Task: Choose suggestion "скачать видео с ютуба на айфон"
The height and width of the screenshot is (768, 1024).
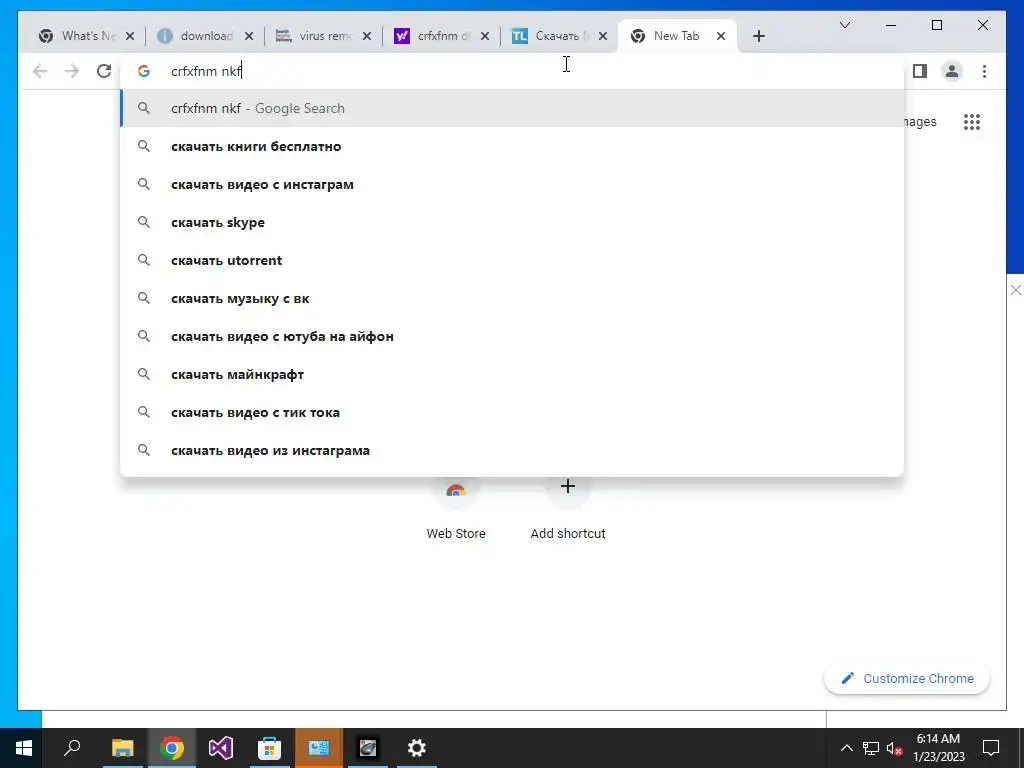Action: [x=512, y=336]
